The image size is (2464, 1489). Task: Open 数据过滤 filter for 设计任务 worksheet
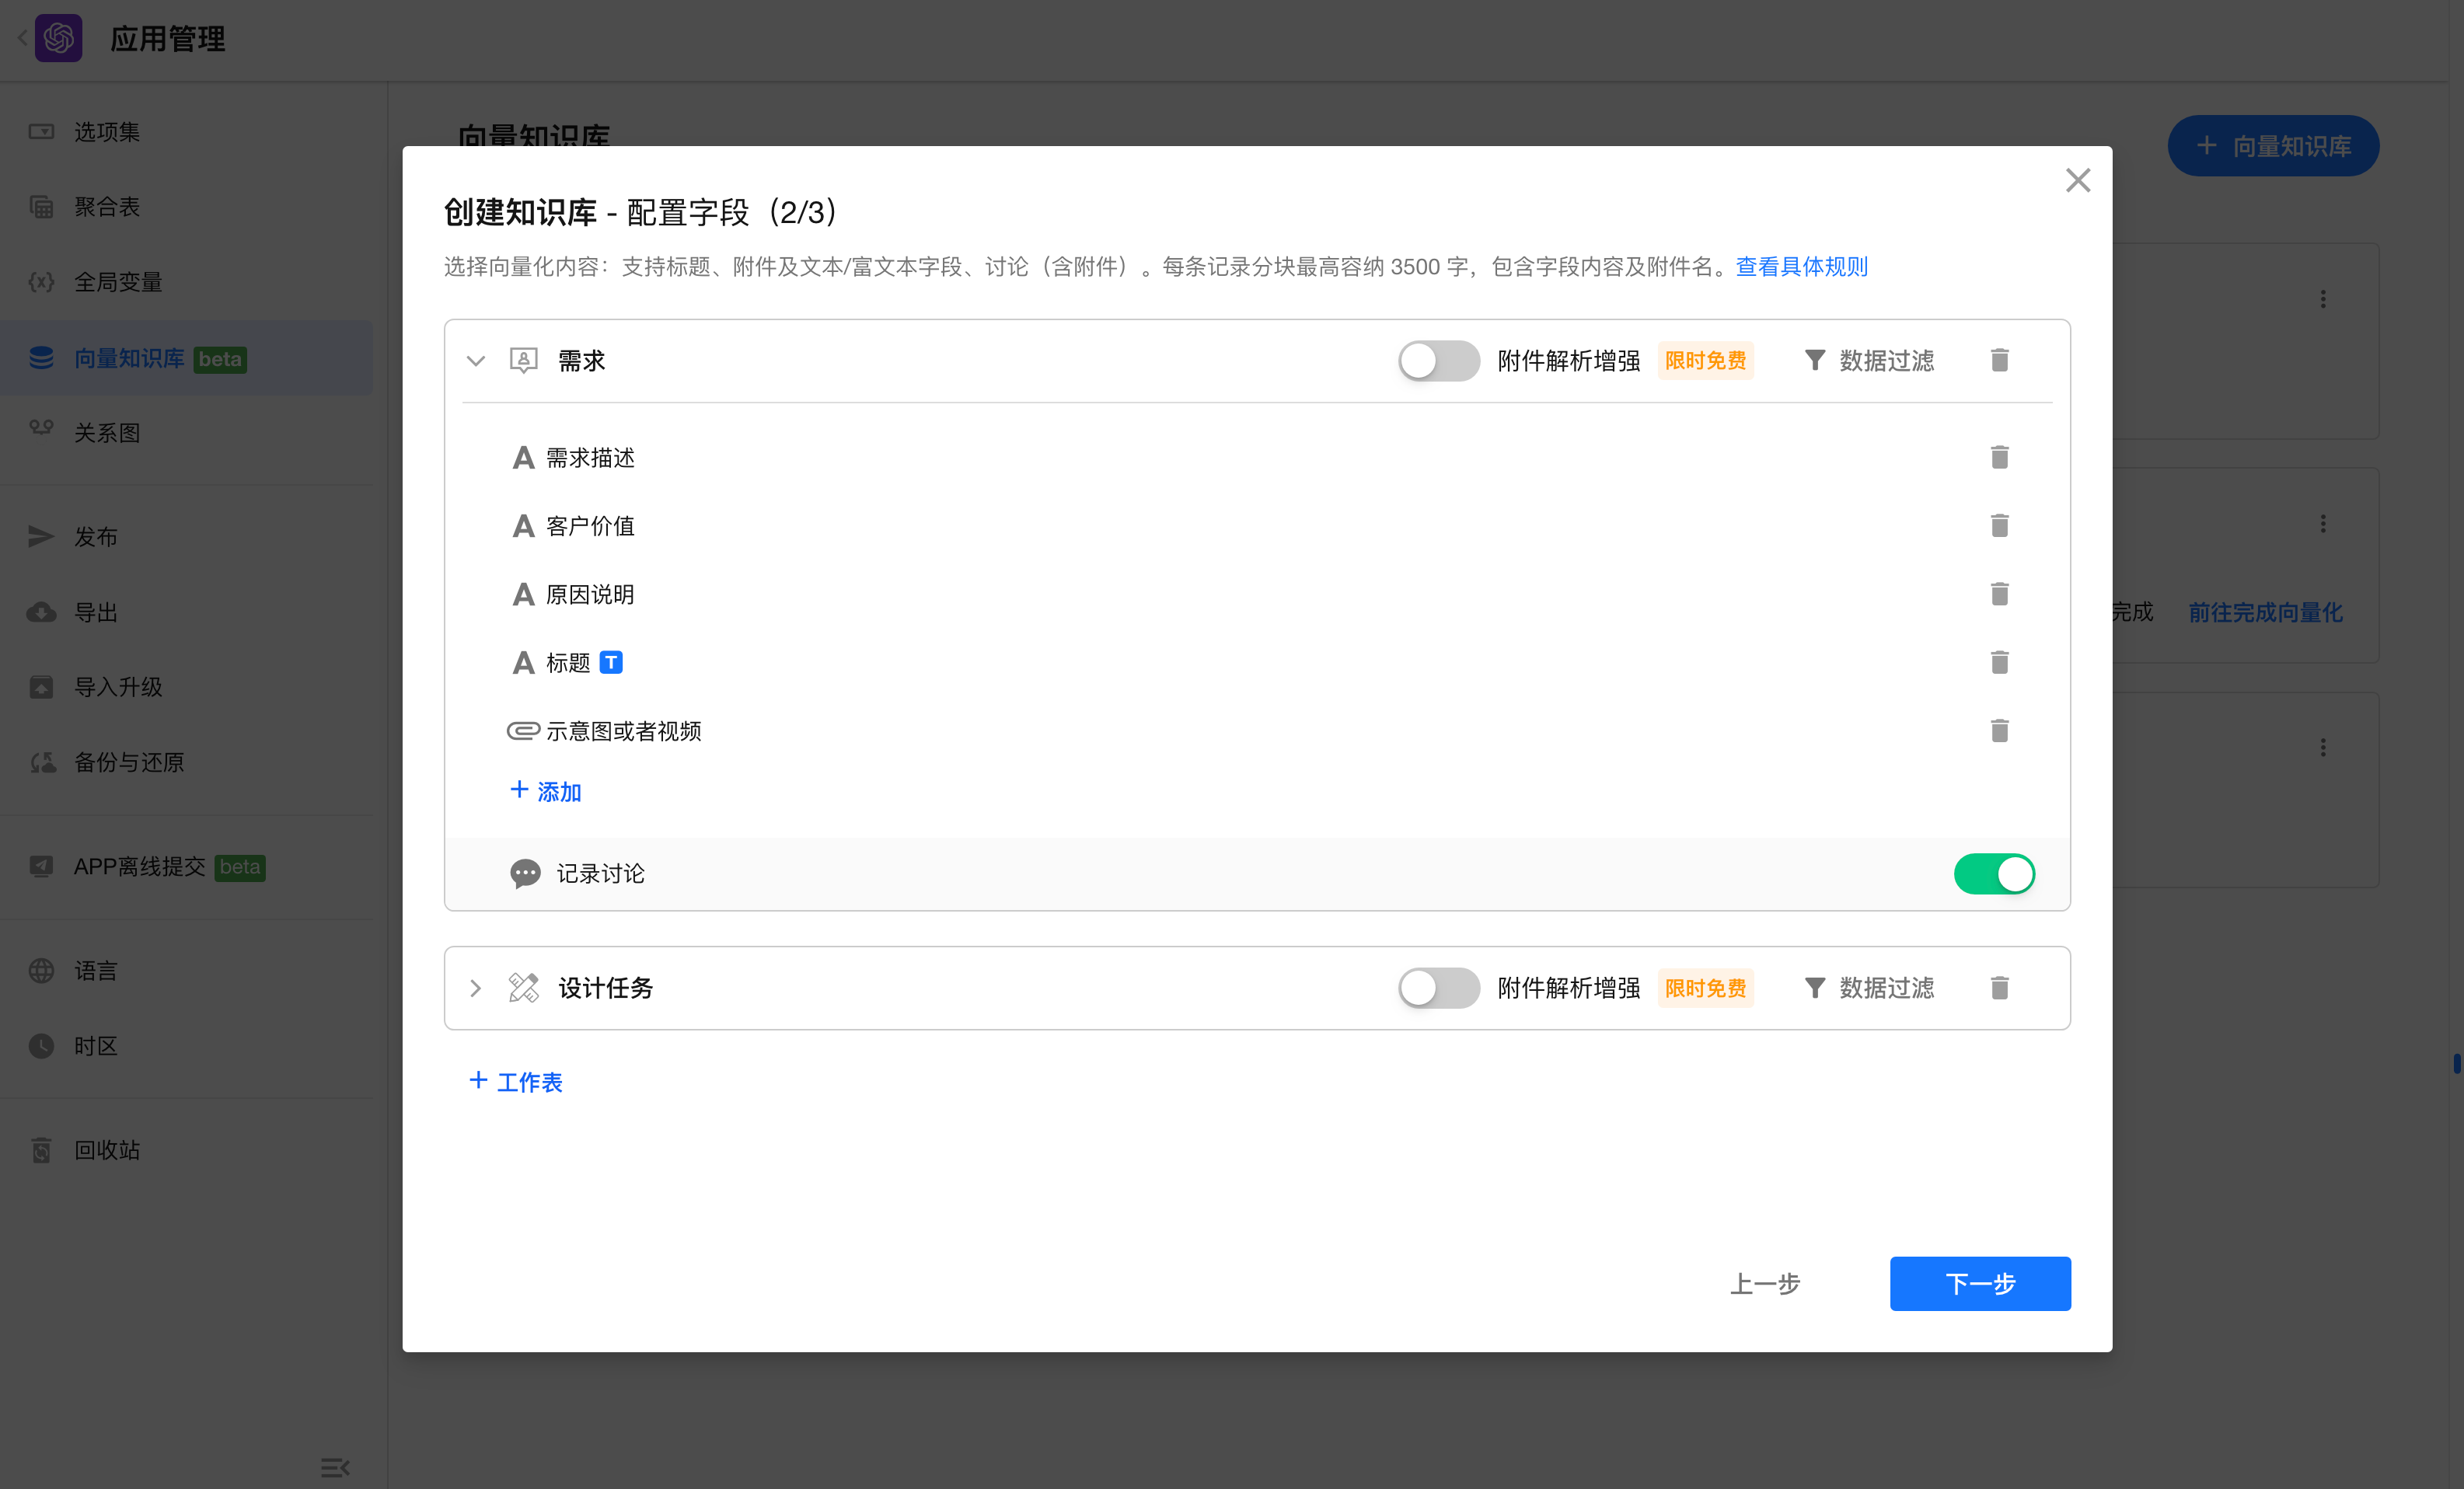click(1868, 988)
